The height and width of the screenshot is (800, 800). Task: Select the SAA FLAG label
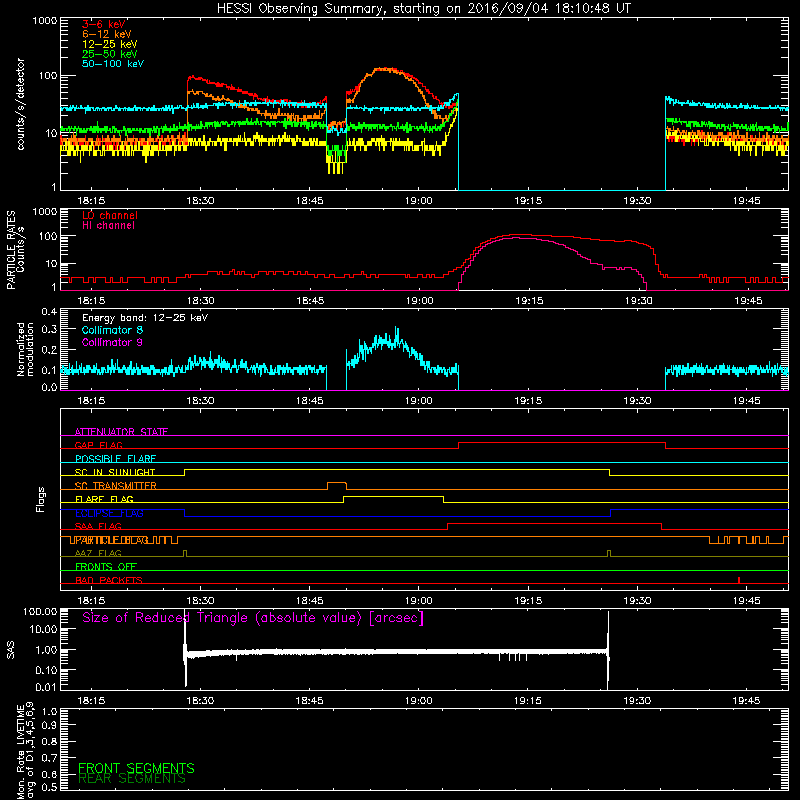pyautogui.click(x=98, y=526)
